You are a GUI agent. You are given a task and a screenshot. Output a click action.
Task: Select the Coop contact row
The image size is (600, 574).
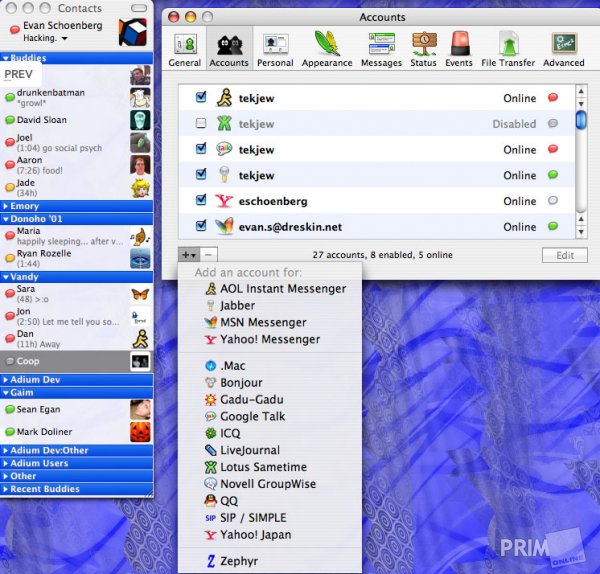pos(76,361)
